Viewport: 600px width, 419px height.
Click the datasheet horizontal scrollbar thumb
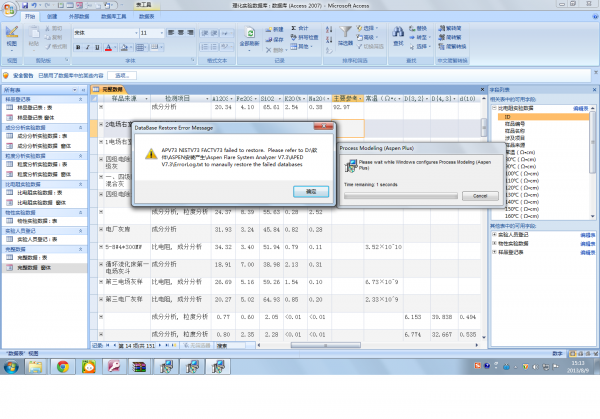pyautogui.click(x=325, y=345)
